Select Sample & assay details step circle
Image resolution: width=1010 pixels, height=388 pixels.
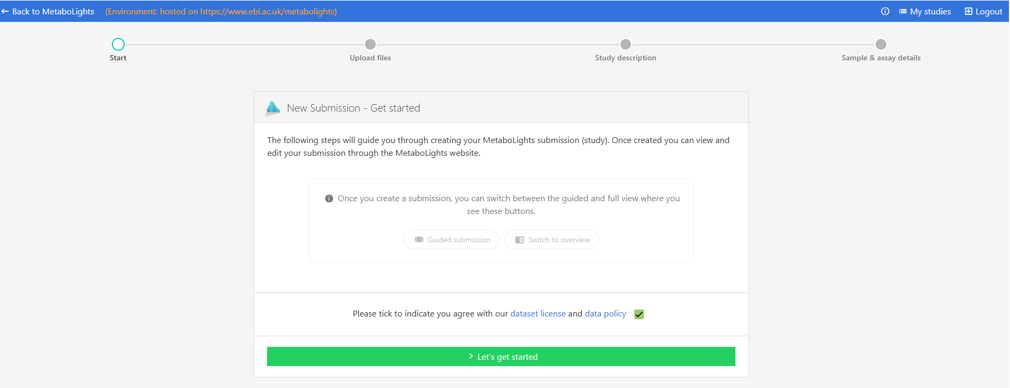[x=881, y=44]
